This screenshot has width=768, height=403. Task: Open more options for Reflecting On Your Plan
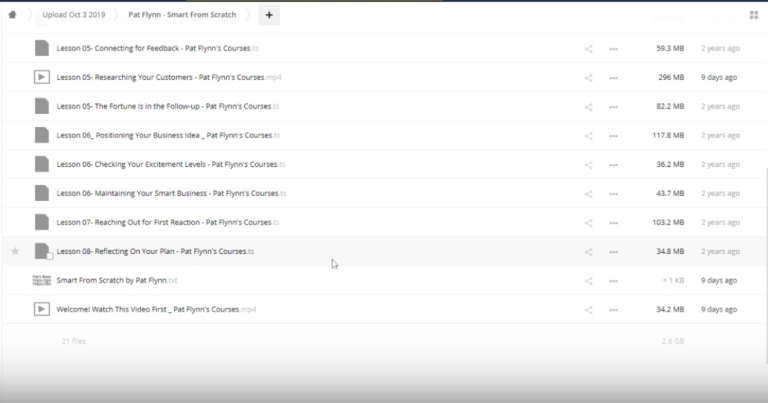(x=613, y=252)
